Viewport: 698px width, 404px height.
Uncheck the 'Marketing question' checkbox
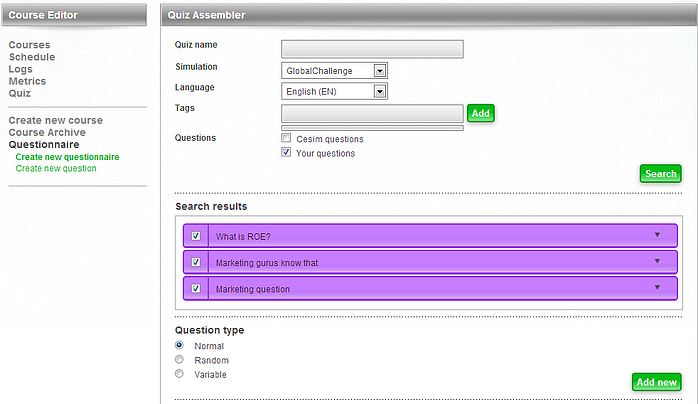pyautogui.click(x=196, y=289)
